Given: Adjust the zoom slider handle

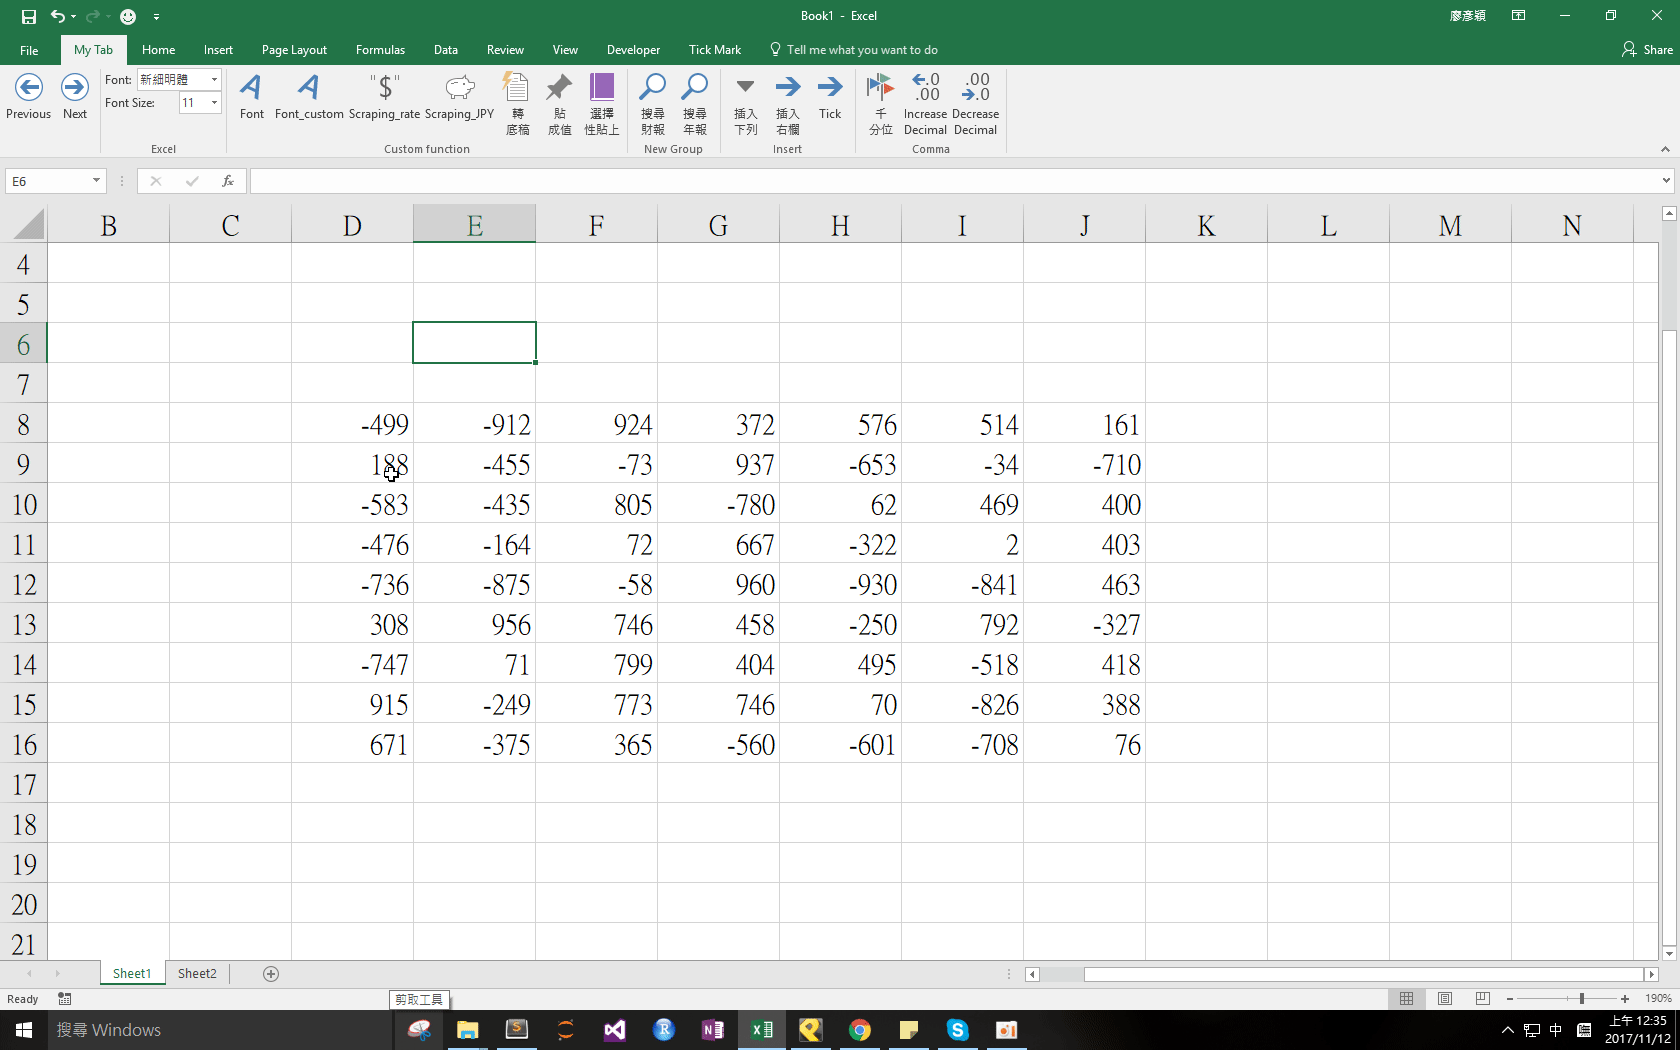Looking at the screenshot, I should coord(1581,999).
